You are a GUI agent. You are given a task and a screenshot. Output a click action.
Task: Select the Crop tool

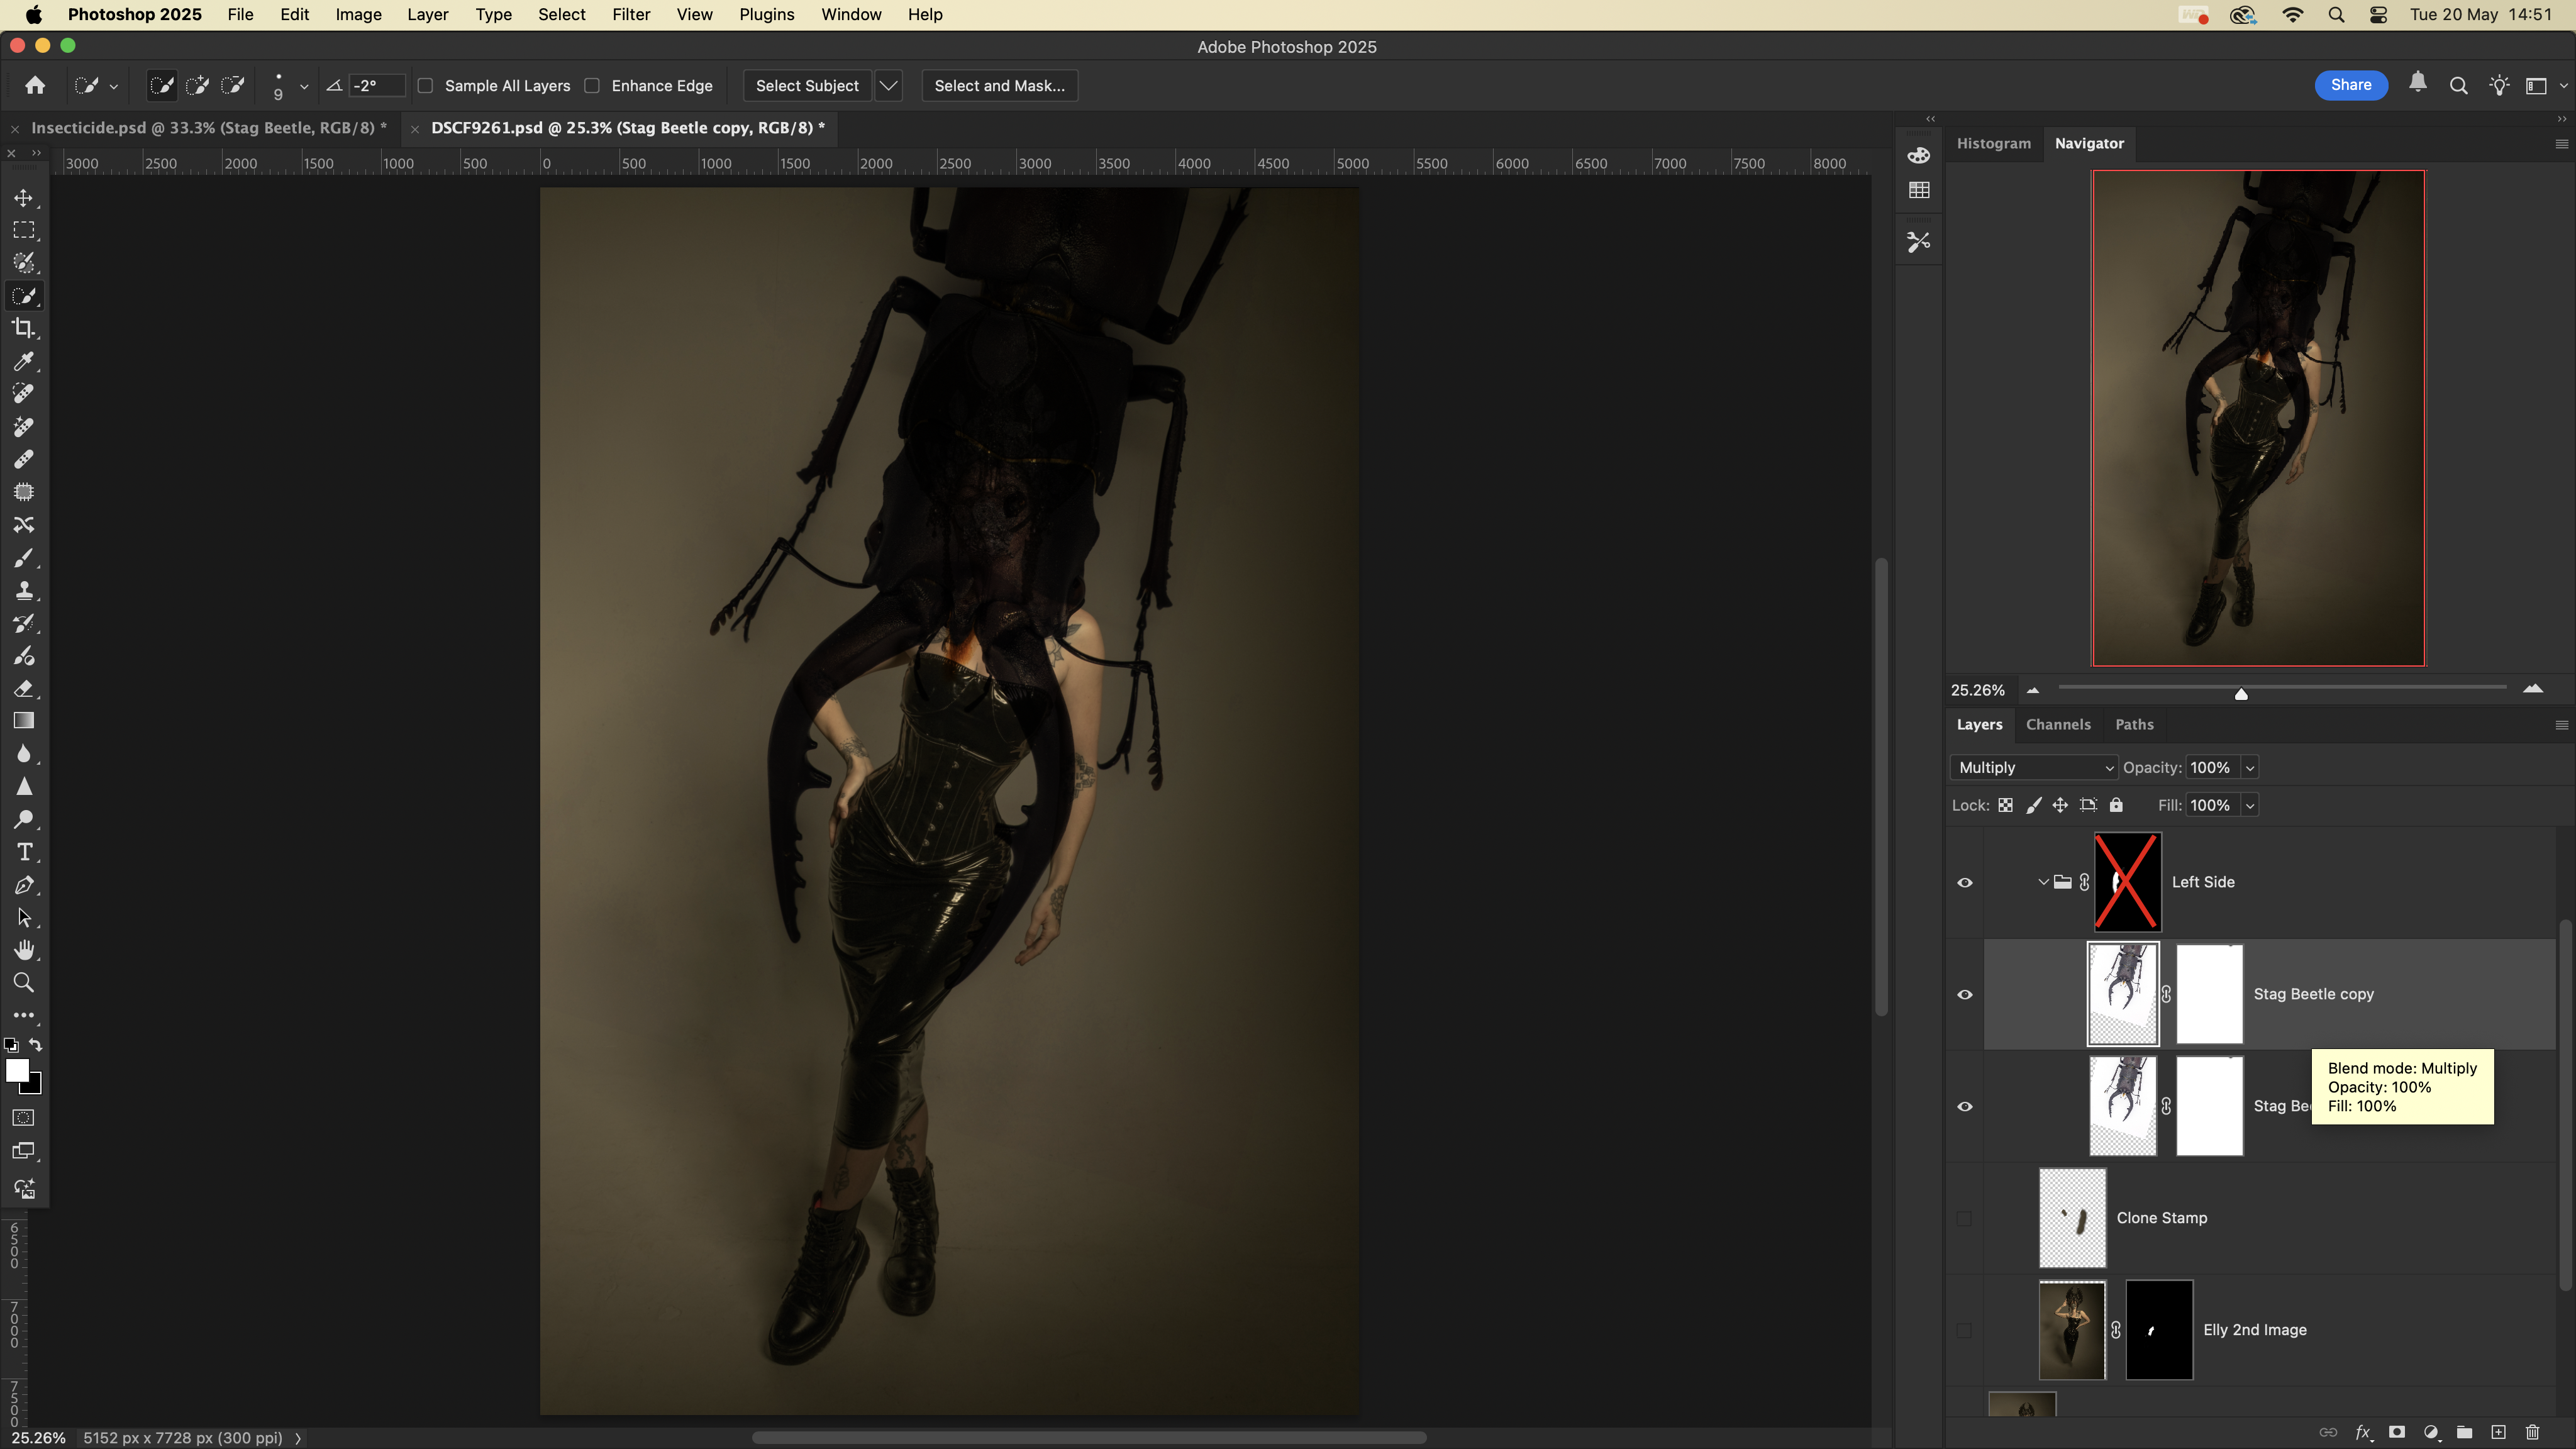point(24,329)
